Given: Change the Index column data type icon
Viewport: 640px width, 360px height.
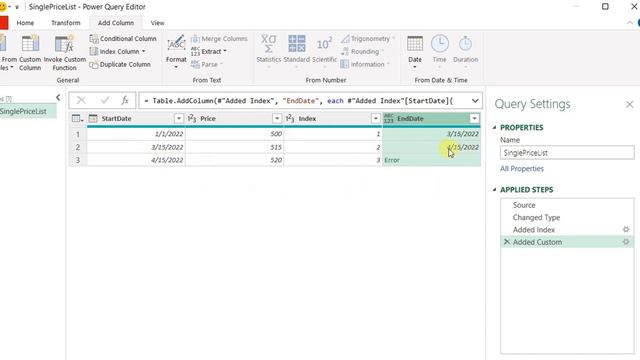Looking at the screenshot, I should [290, 118].
